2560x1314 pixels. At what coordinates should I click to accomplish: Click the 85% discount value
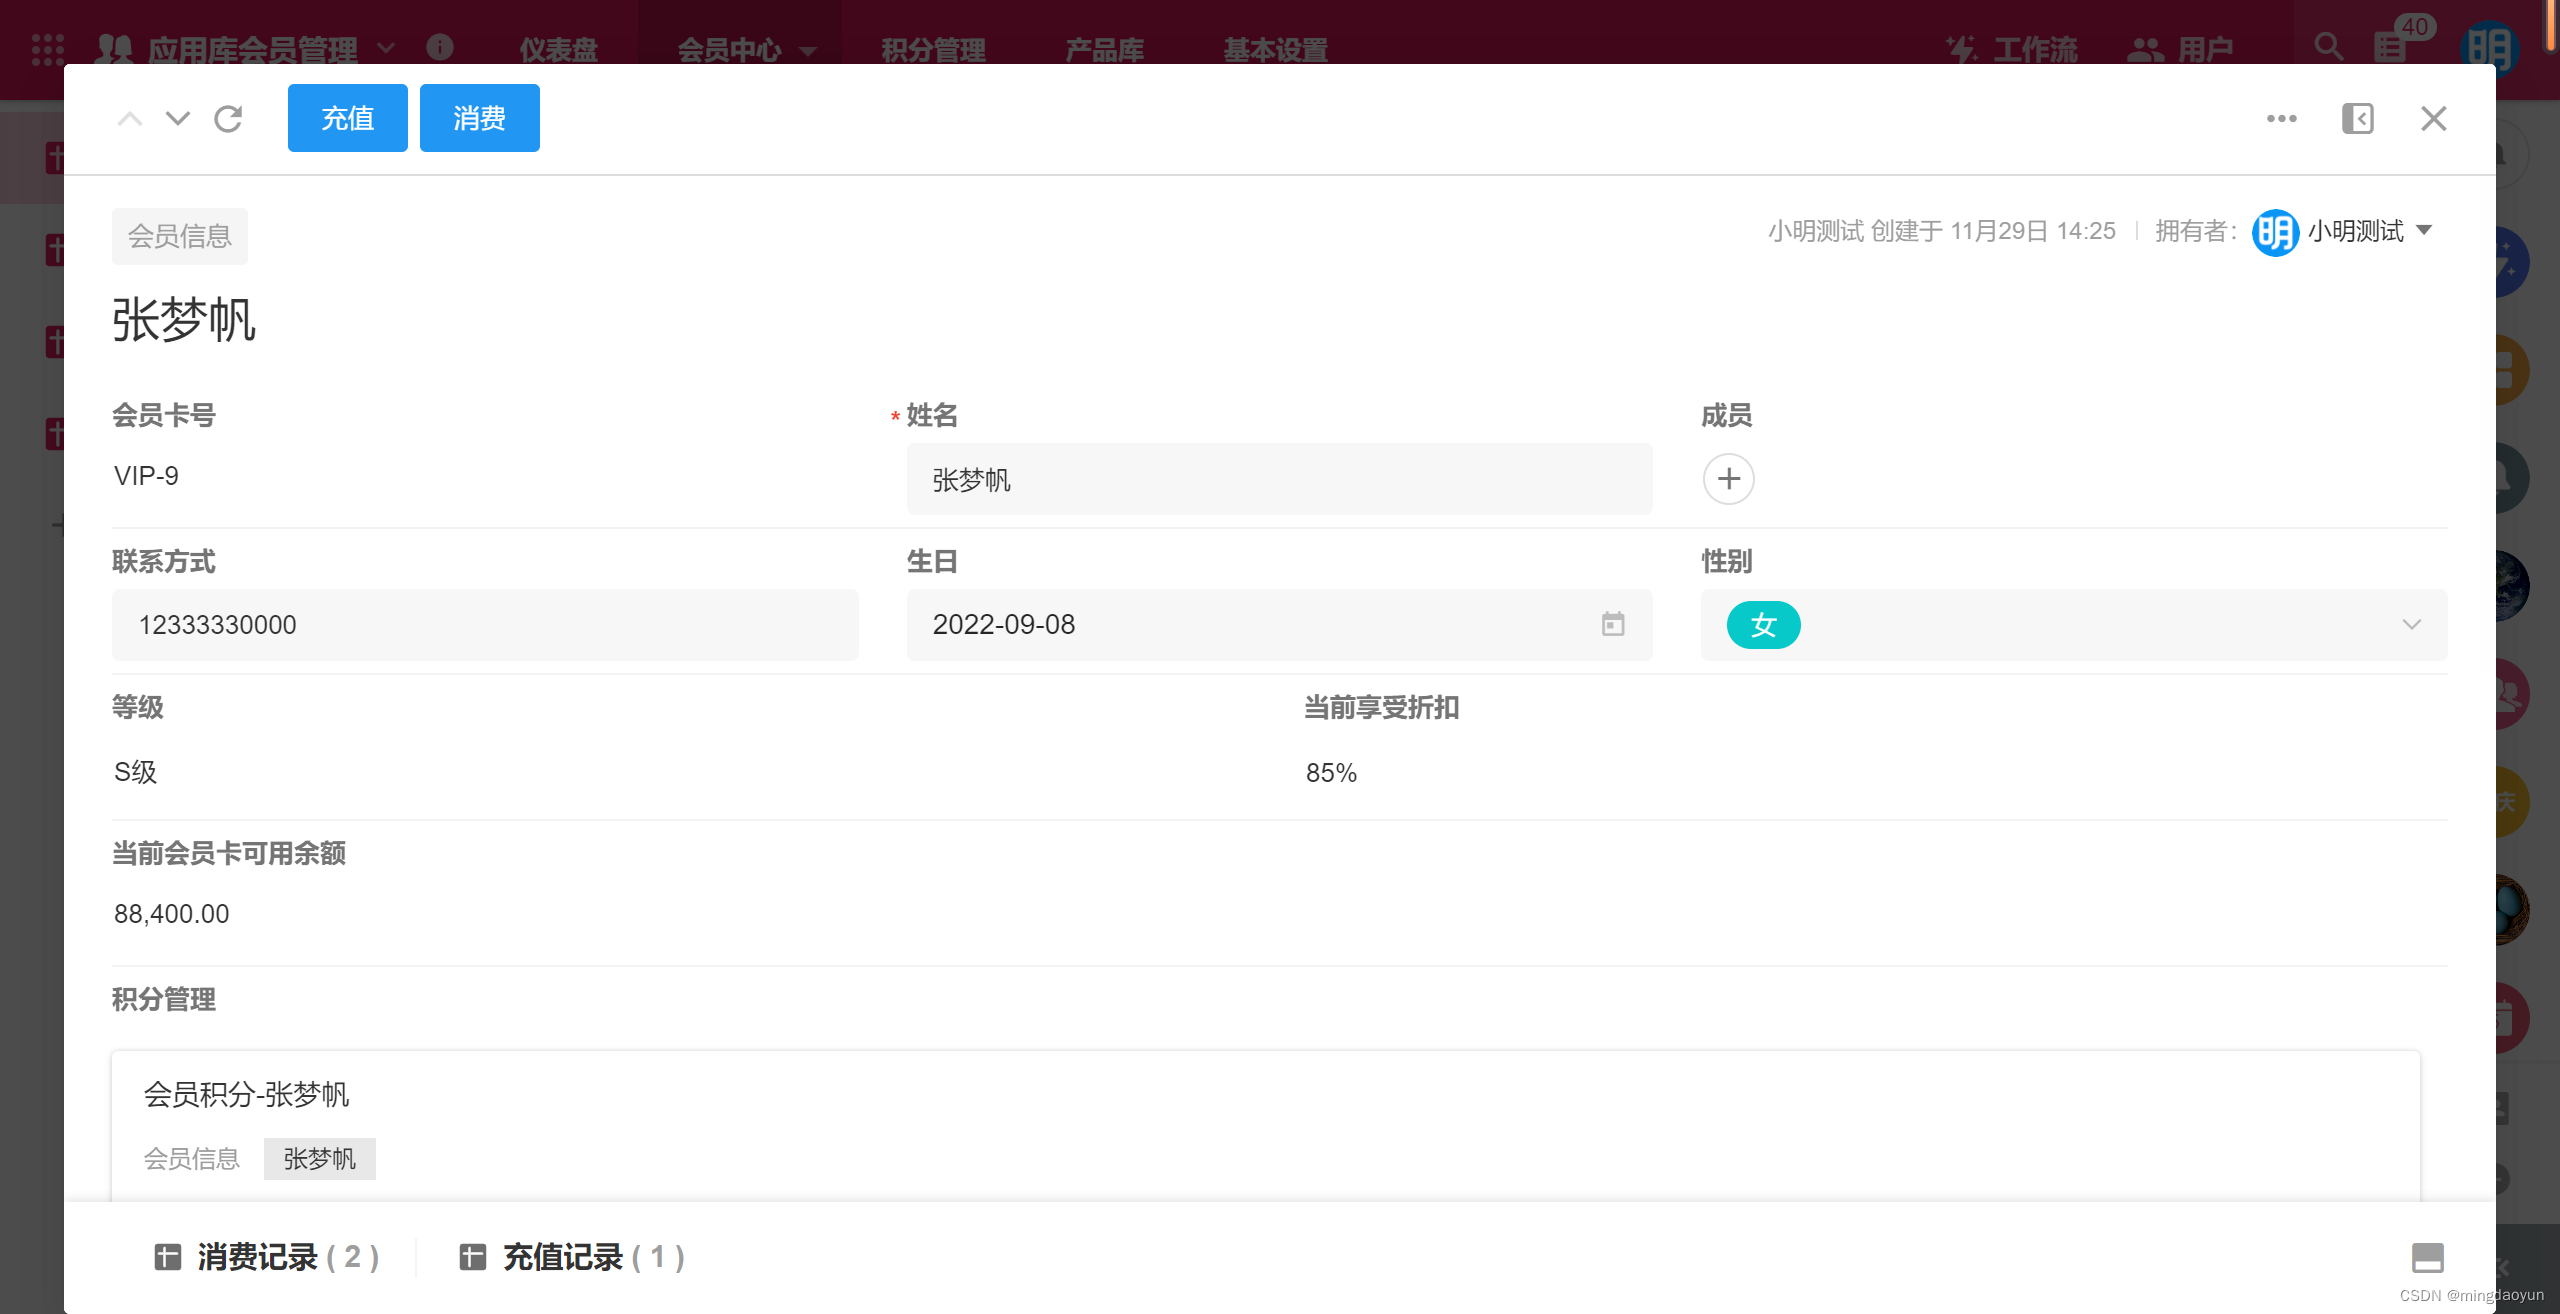point(1331,773)
